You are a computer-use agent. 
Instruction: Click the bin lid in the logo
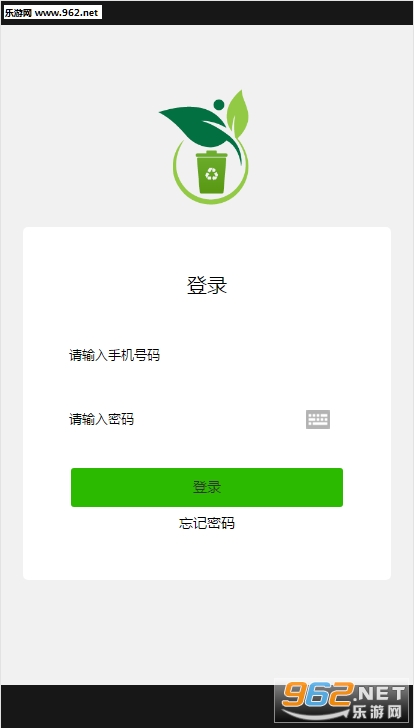(x=212, y=154)
